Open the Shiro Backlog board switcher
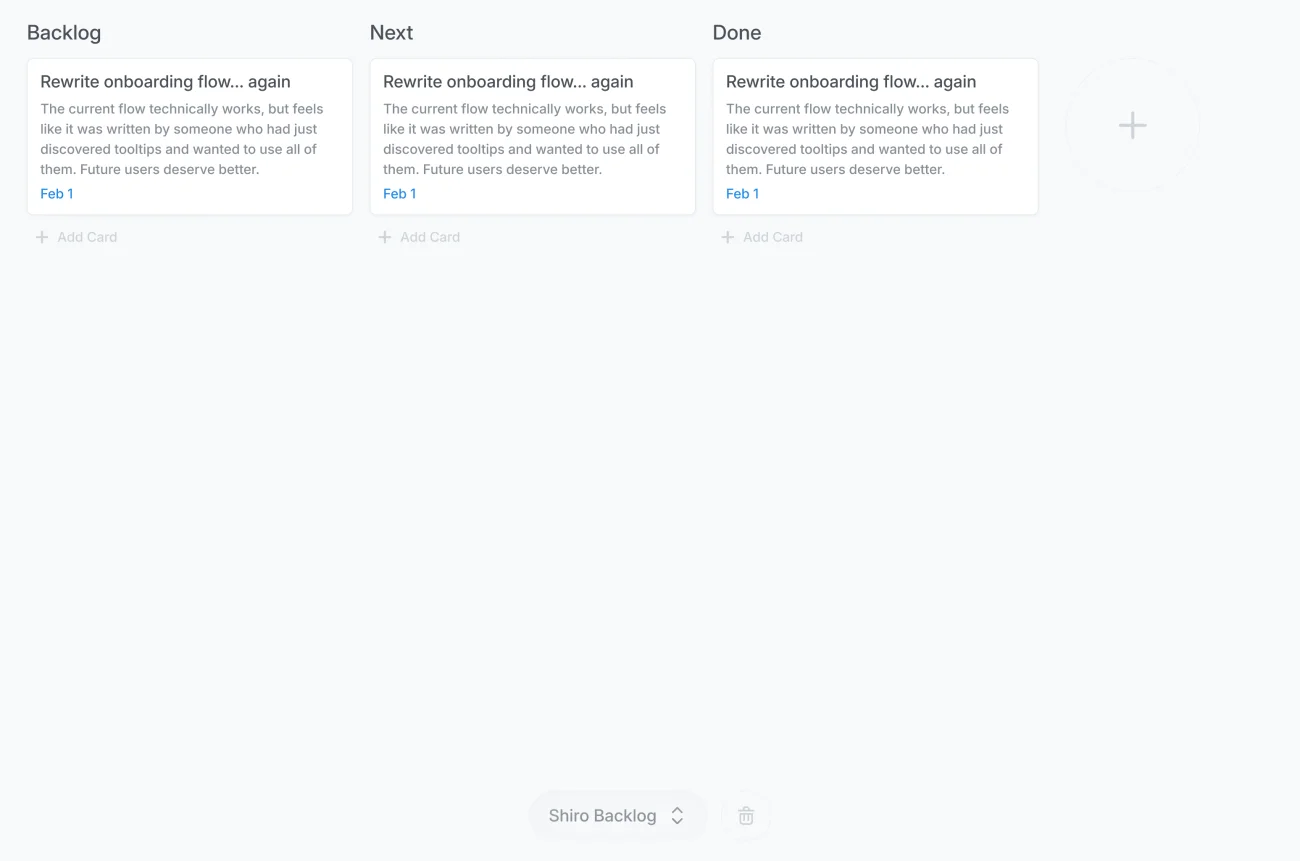Viewport: 1300px width, 861px height. click(617, 816)
